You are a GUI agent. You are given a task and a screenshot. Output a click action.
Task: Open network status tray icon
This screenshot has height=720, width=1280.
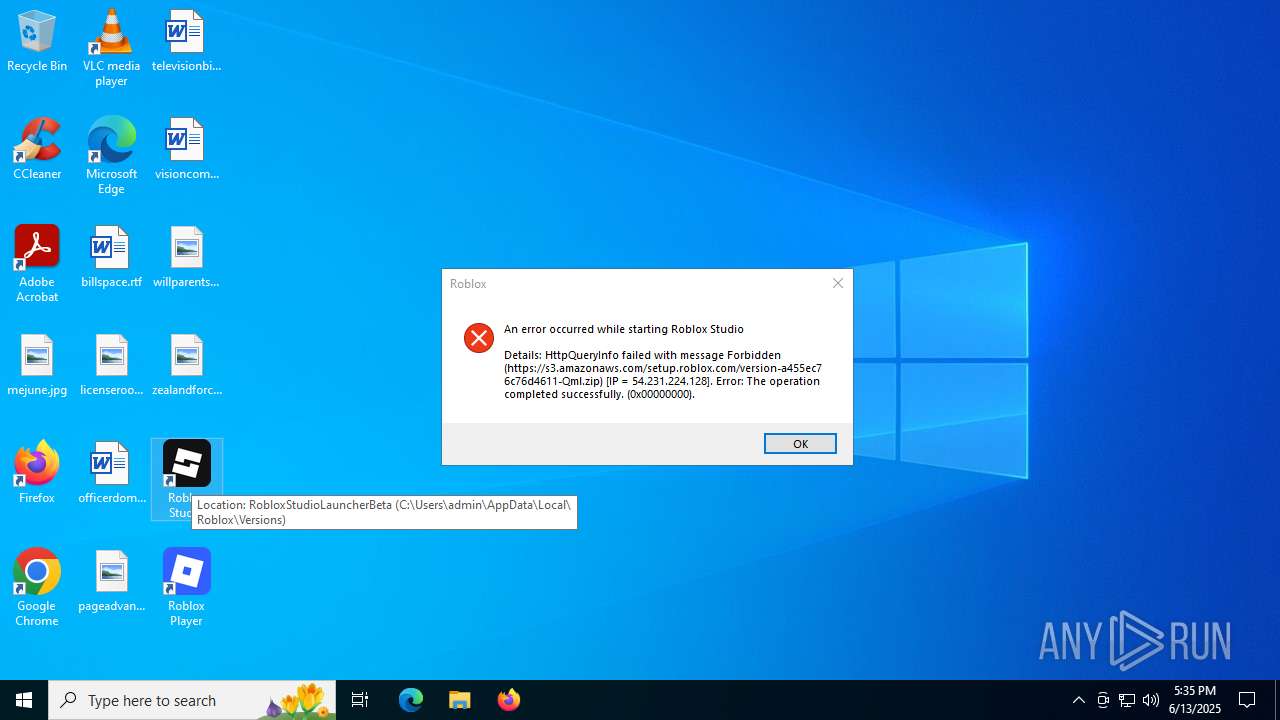click(1127, 700)
